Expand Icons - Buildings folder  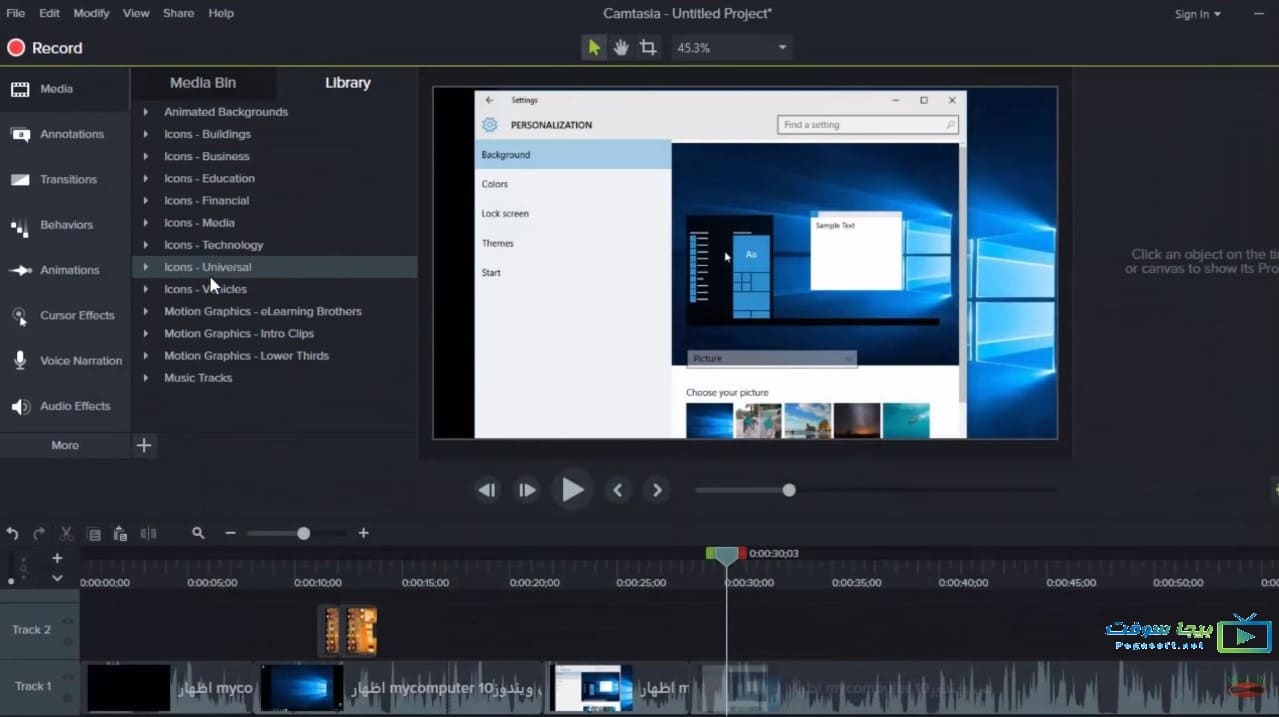click(x=146, y=134)
